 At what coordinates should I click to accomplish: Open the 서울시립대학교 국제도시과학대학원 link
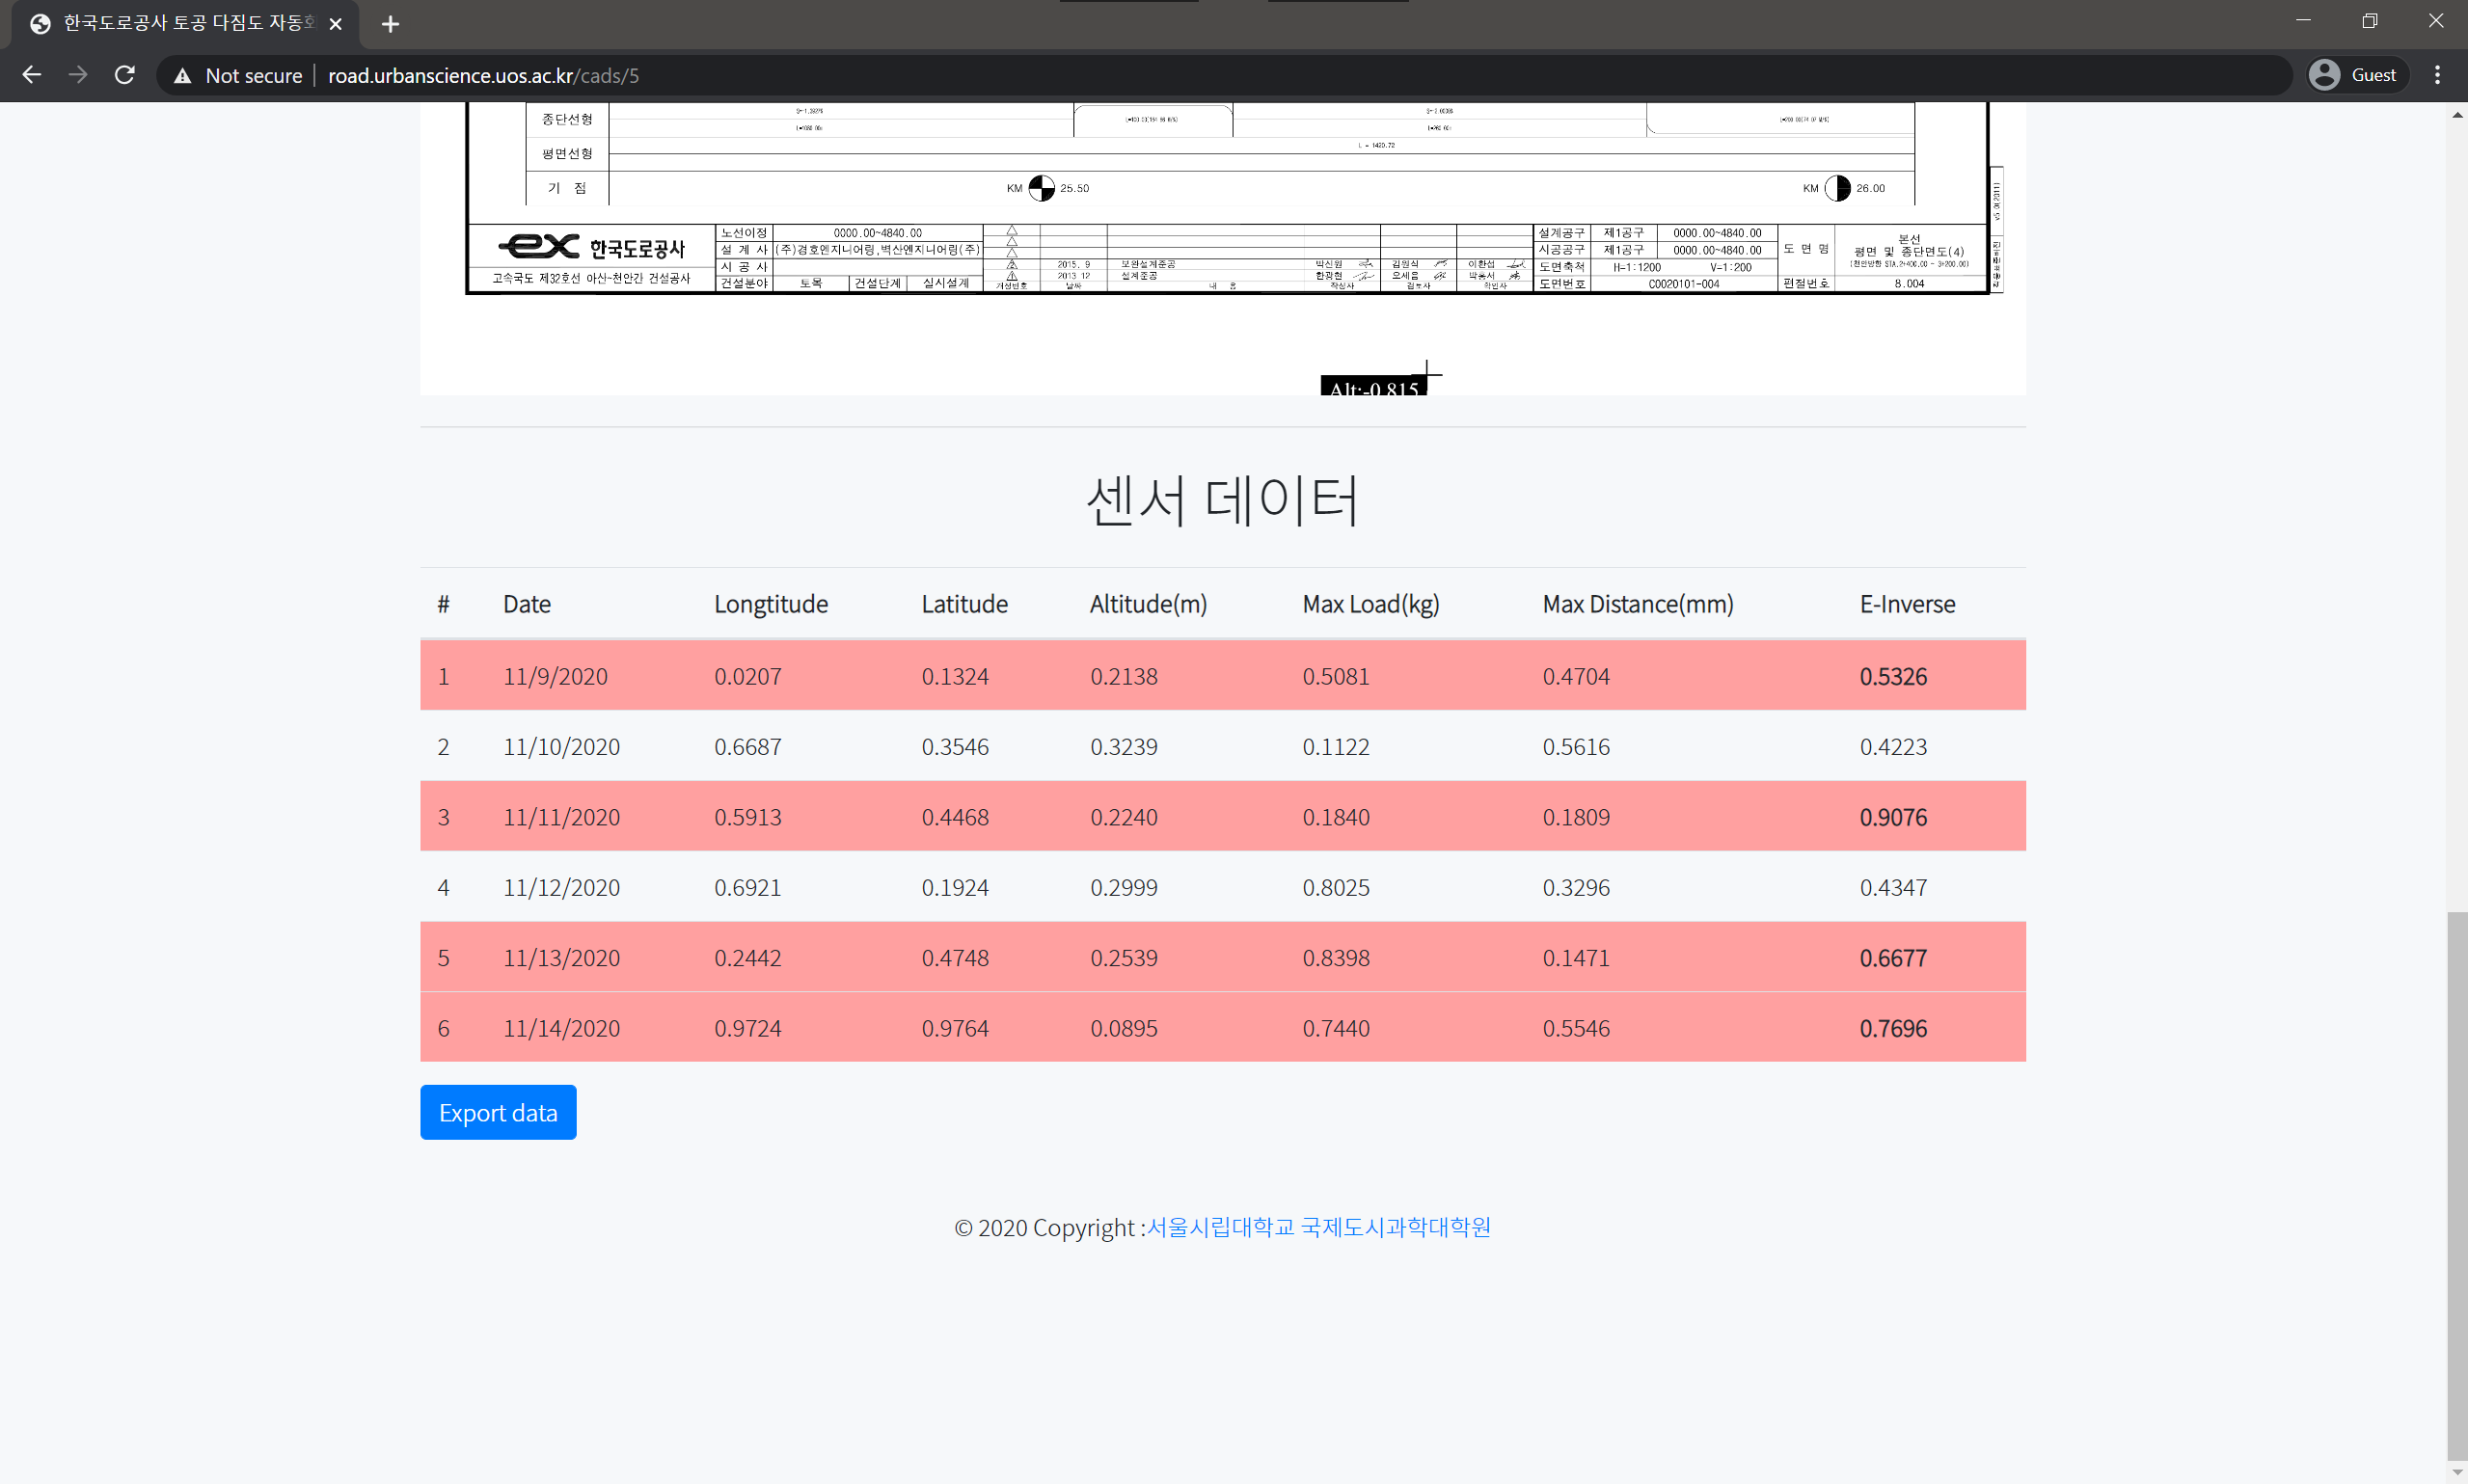1318,1227
